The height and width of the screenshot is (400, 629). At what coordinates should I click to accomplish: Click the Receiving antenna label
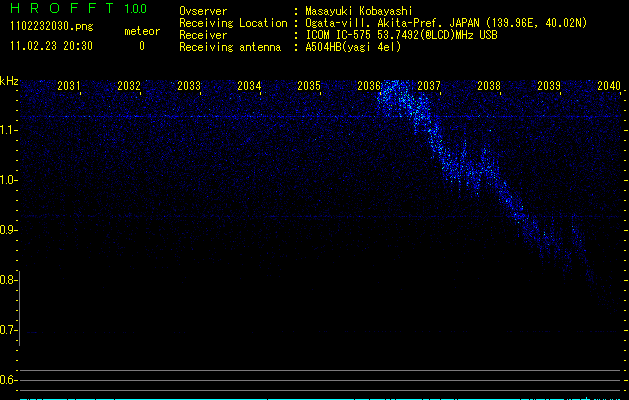pos(230,47)
